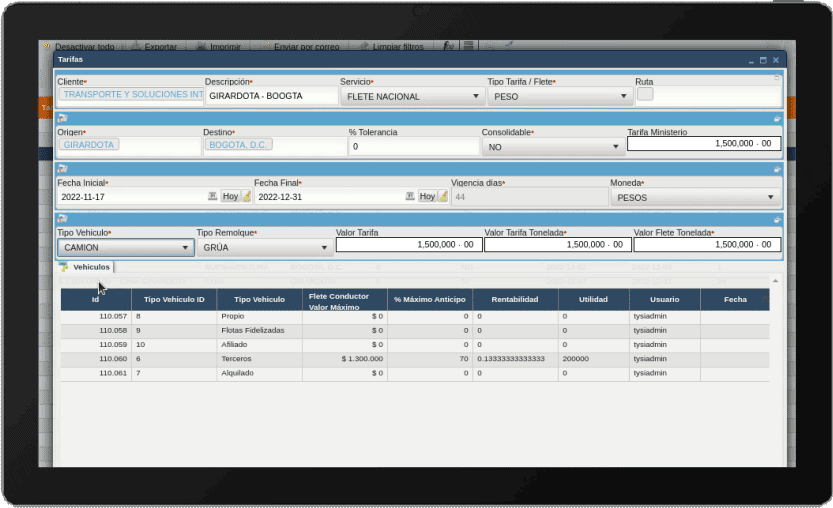Set Fecha Final with Hoy button
Viewport: 833px width, 508px height.
pyautogui.click(x=428, y=197)
